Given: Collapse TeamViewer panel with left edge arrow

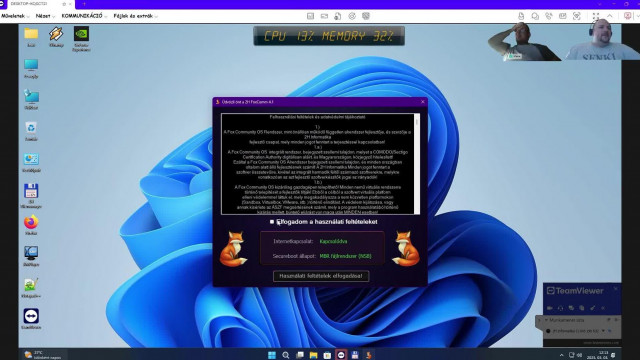Looking at the screenshot, I should pos(539,320).
